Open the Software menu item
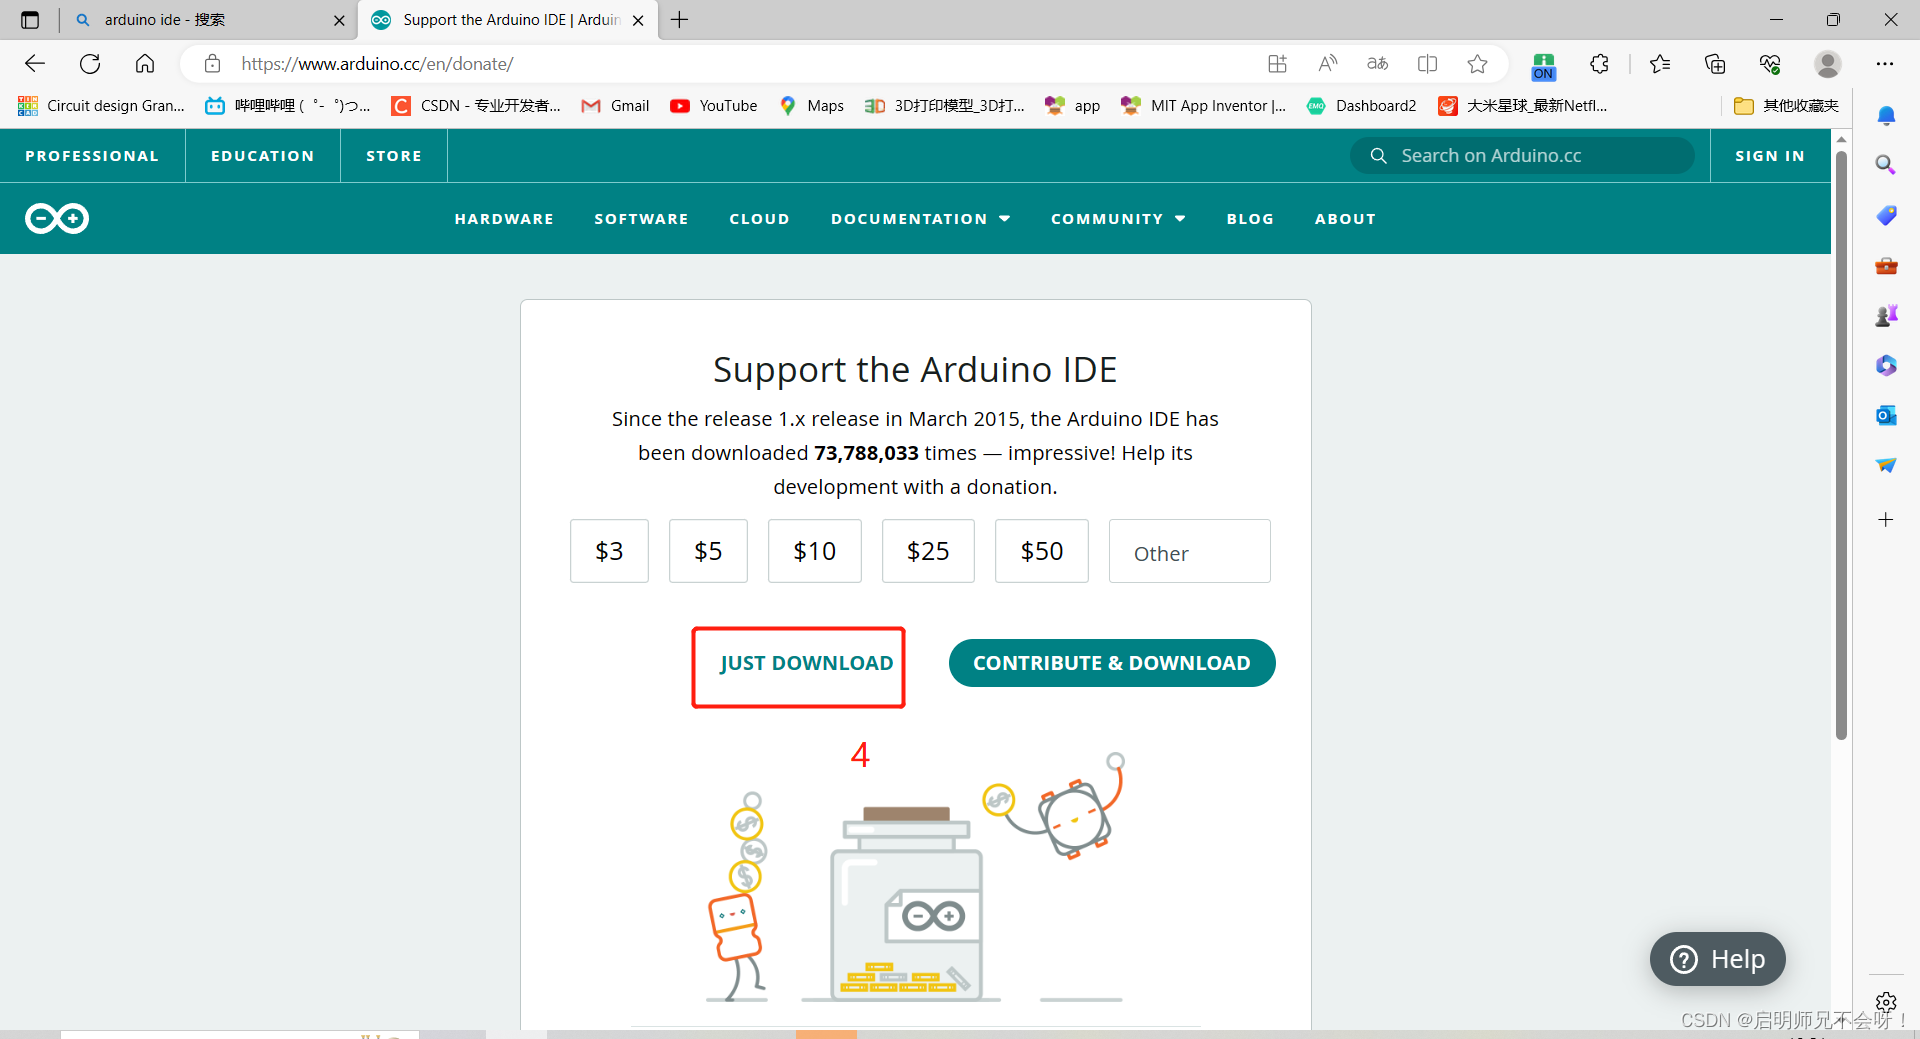 [641, 218]
